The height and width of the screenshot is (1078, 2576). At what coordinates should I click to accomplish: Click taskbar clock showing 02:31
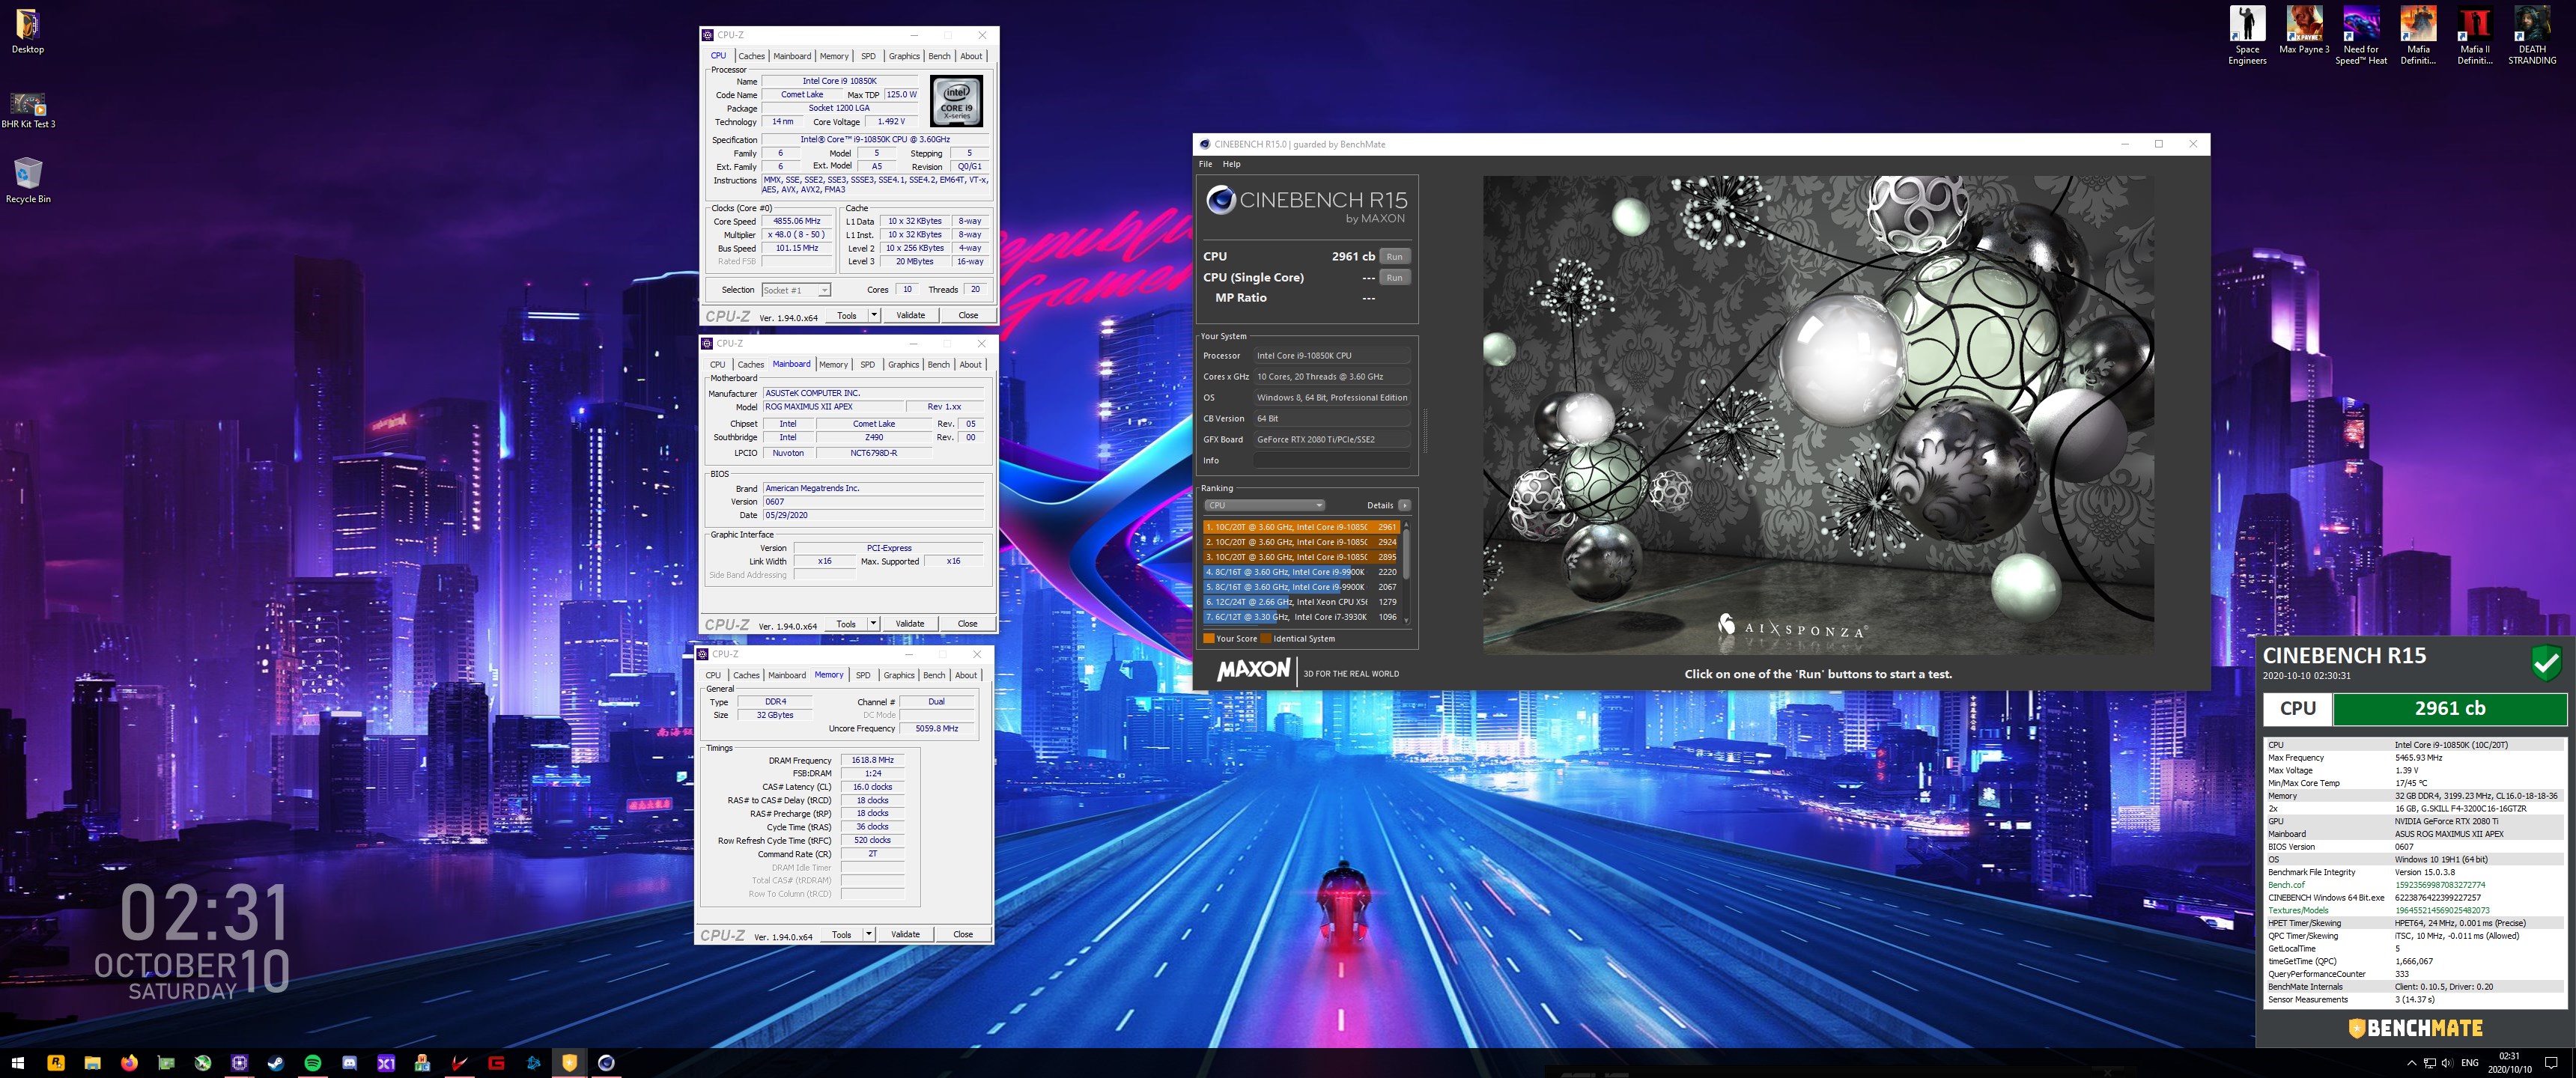[2509, 1063]
